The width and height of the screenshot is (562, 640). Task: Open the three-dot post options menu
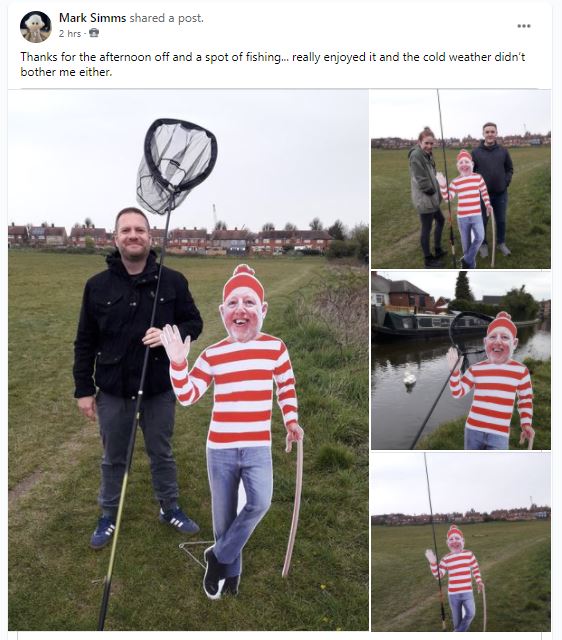524,26
